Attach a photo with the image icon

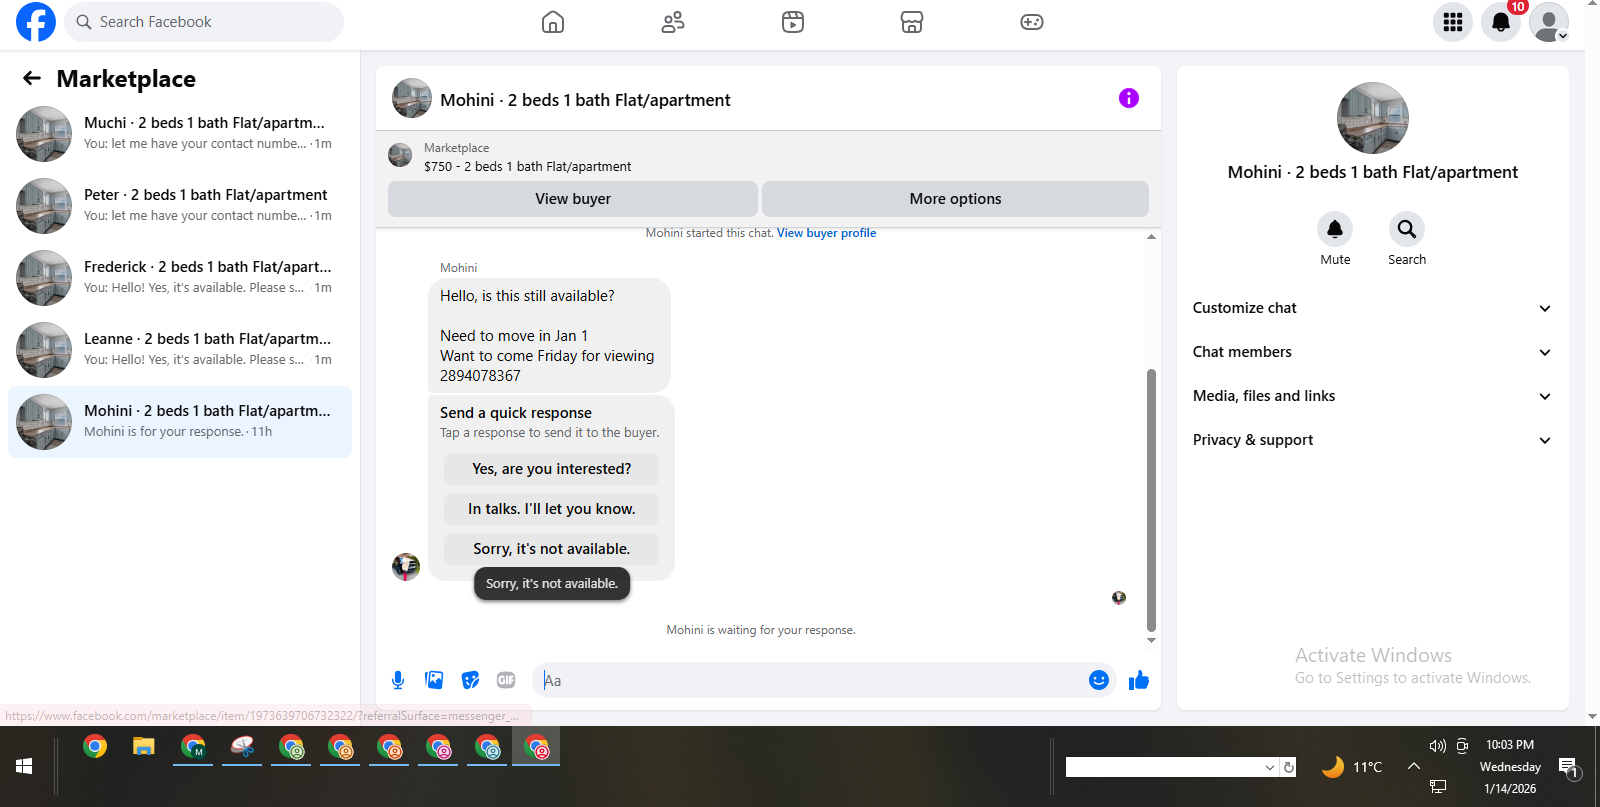pyautogui.click(x=434, y=680)
